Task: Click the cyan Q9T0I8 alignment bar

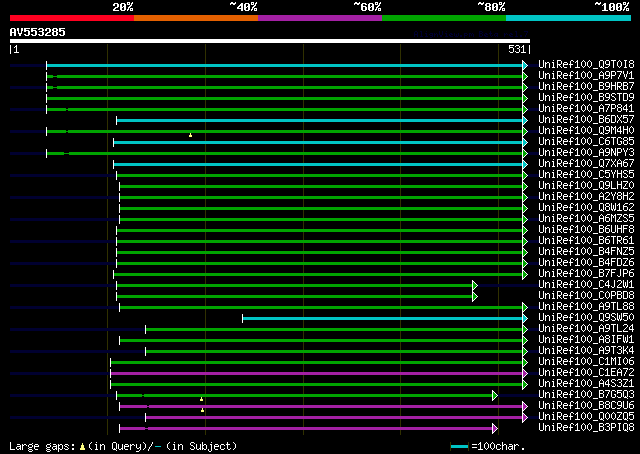Action: 284,65
